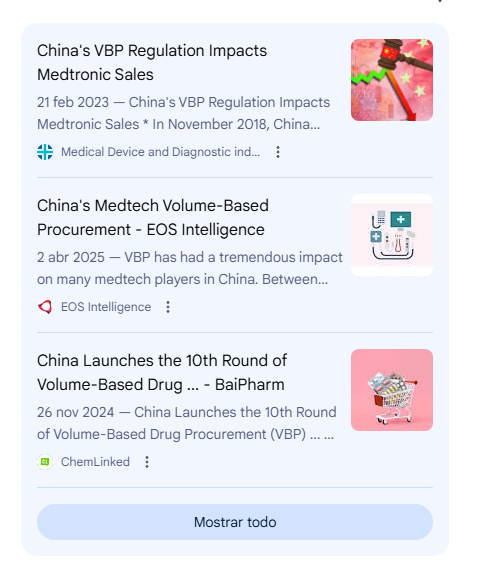The image size is (479, 587).
Task: Open "China's VBP Regulation Impacts Medtronic Sales" title
Action: [x=152, y=63]
